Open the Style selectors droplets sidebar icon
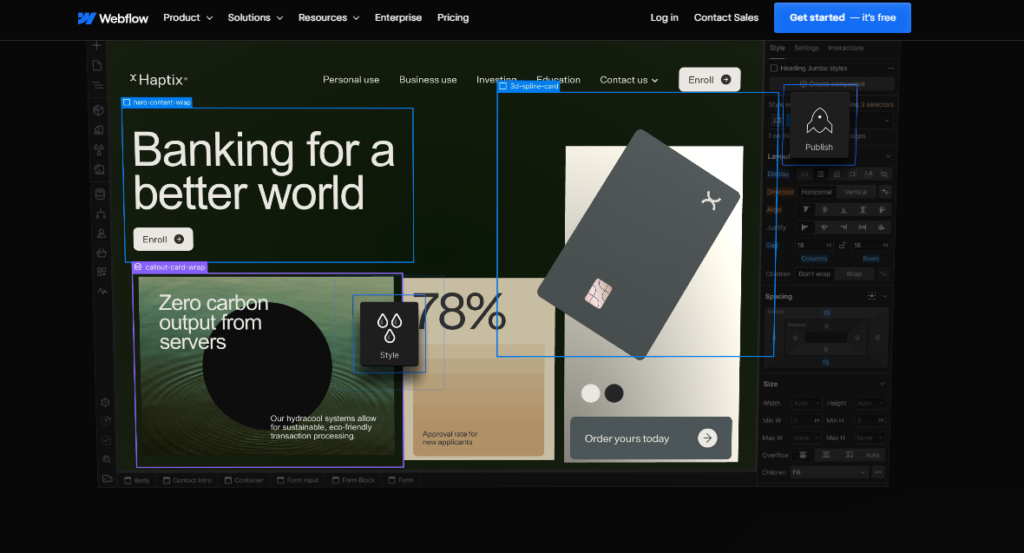The height and width of the screenshot is (553, 1024). pos(99,150)
